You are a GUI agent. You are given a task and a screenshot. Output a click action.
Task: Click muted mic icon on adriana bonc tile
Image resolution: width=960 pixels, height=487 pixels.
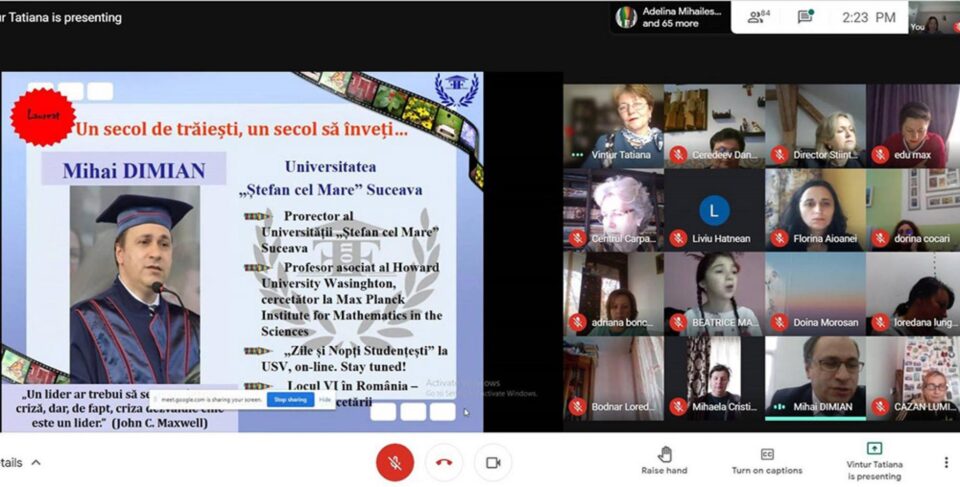pyautogui.click(x=577, y=322)
